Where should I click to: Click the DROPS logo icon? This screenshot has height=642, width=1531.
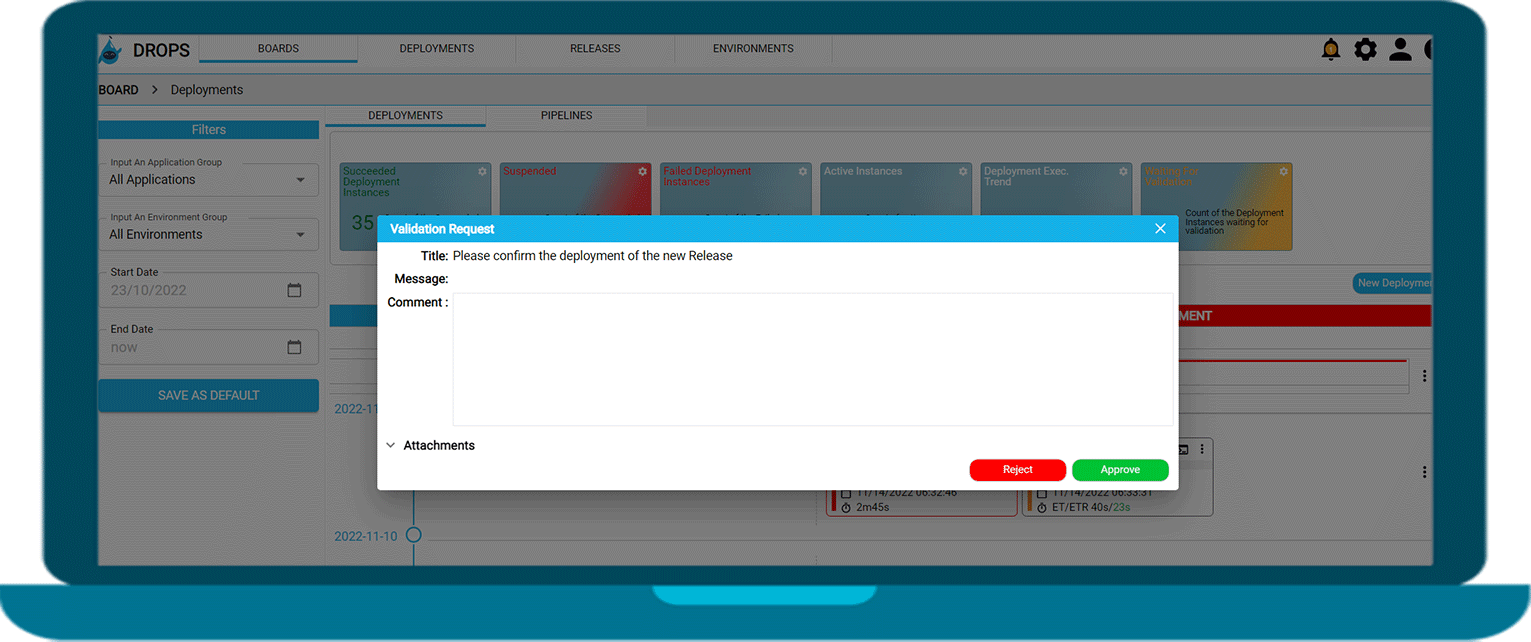(x=111, y=50)
